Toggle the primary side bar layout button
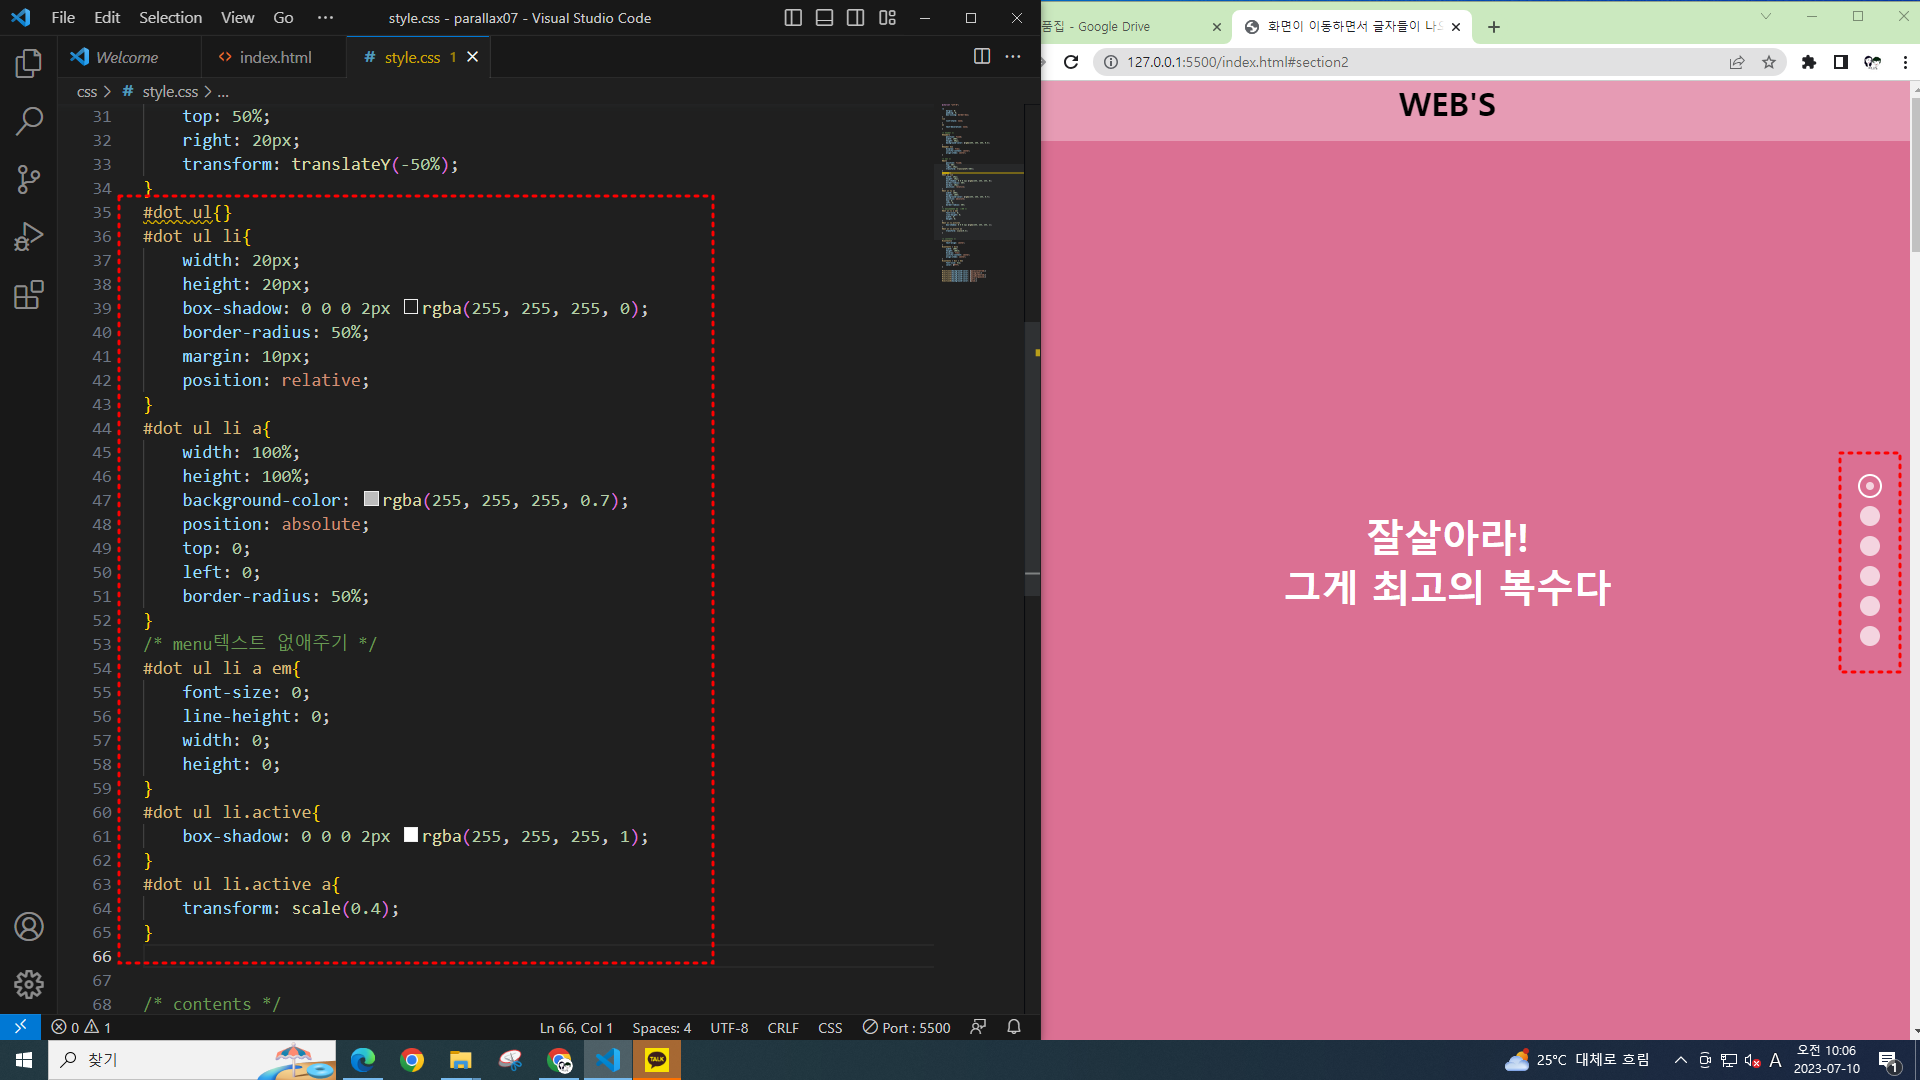The height and width of the screenshot is (1080, 1920). coord(793,18)
